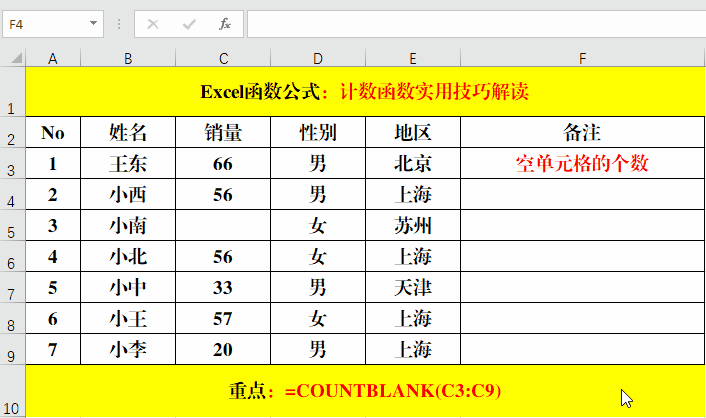Viewport: 706px width, 418px height.
Task: Click the '=COUNTBLANK(C3:C9)' formula cell
Action: [x=365, y=391]
